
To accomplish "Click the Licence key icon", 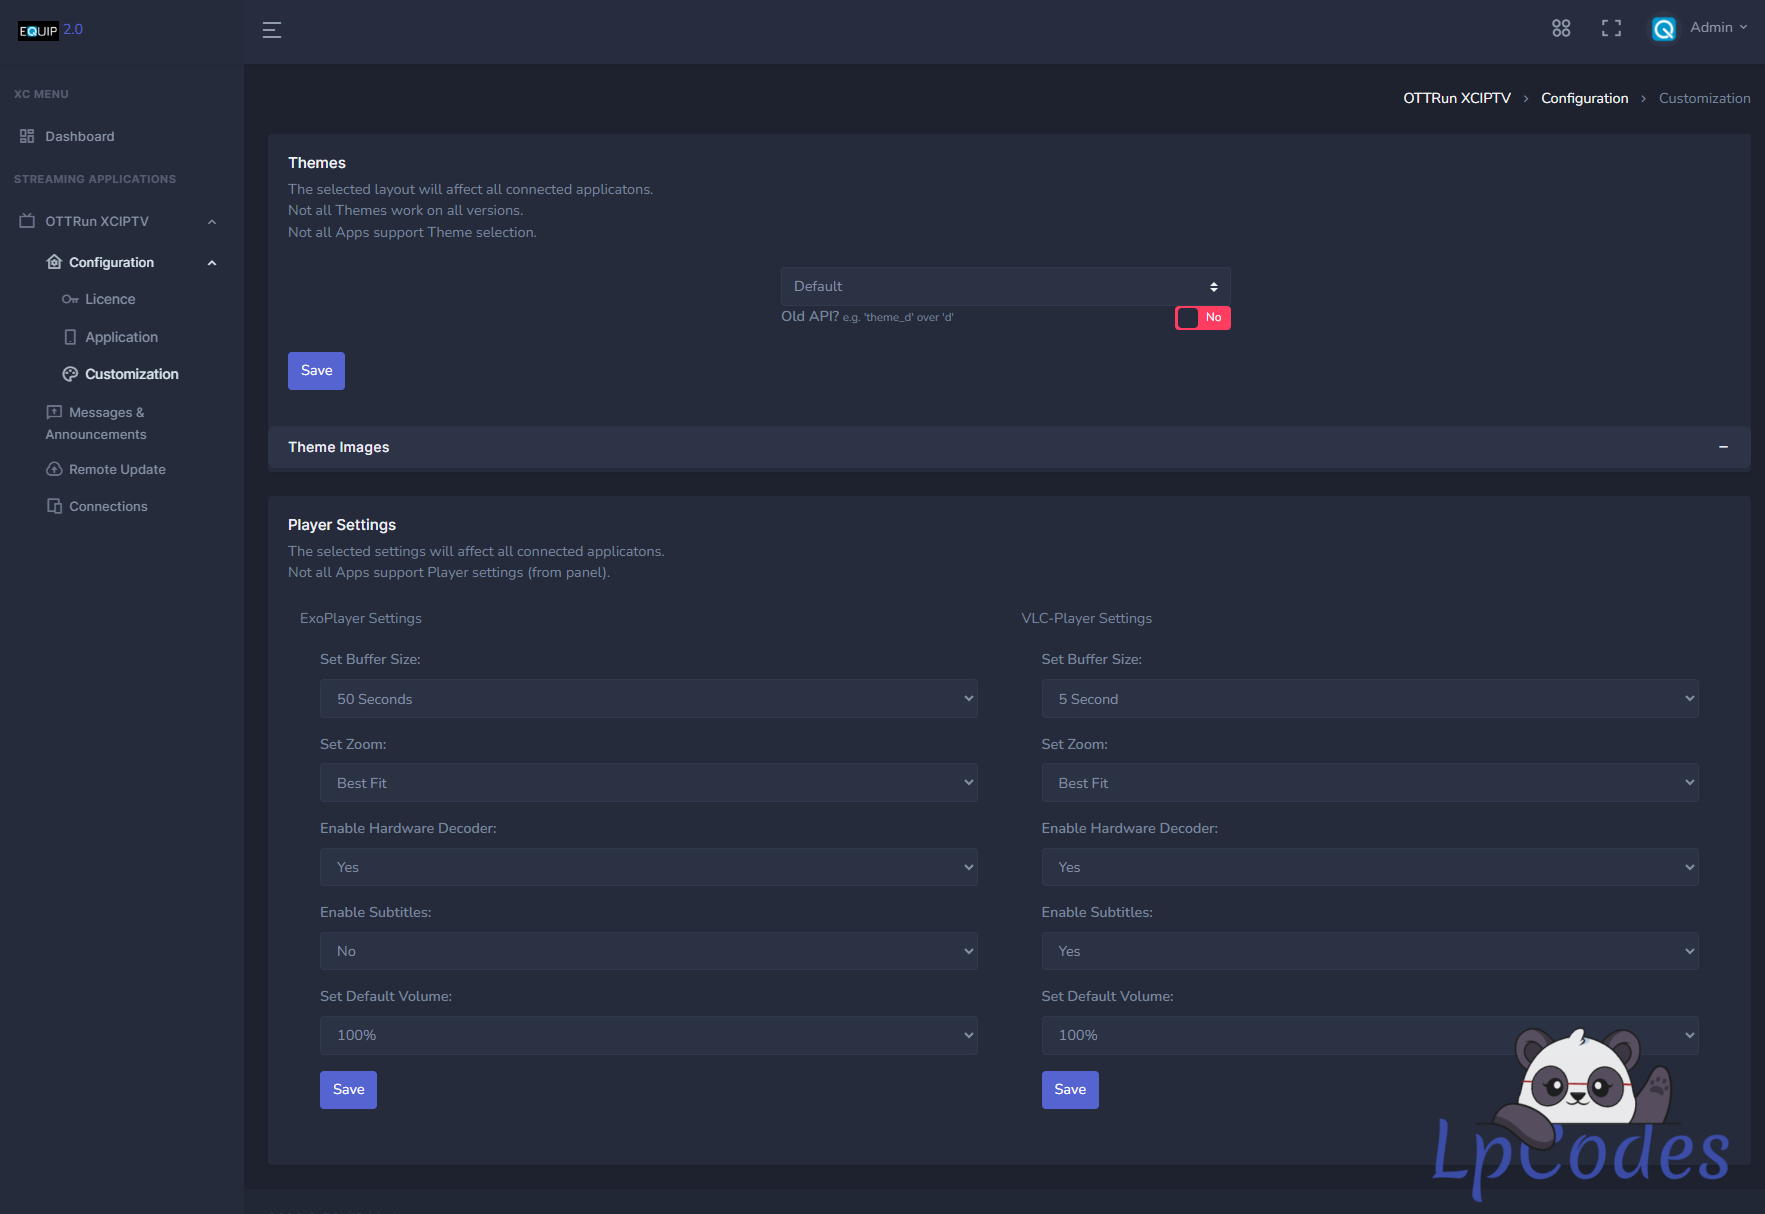I will (x=70, y=300).
